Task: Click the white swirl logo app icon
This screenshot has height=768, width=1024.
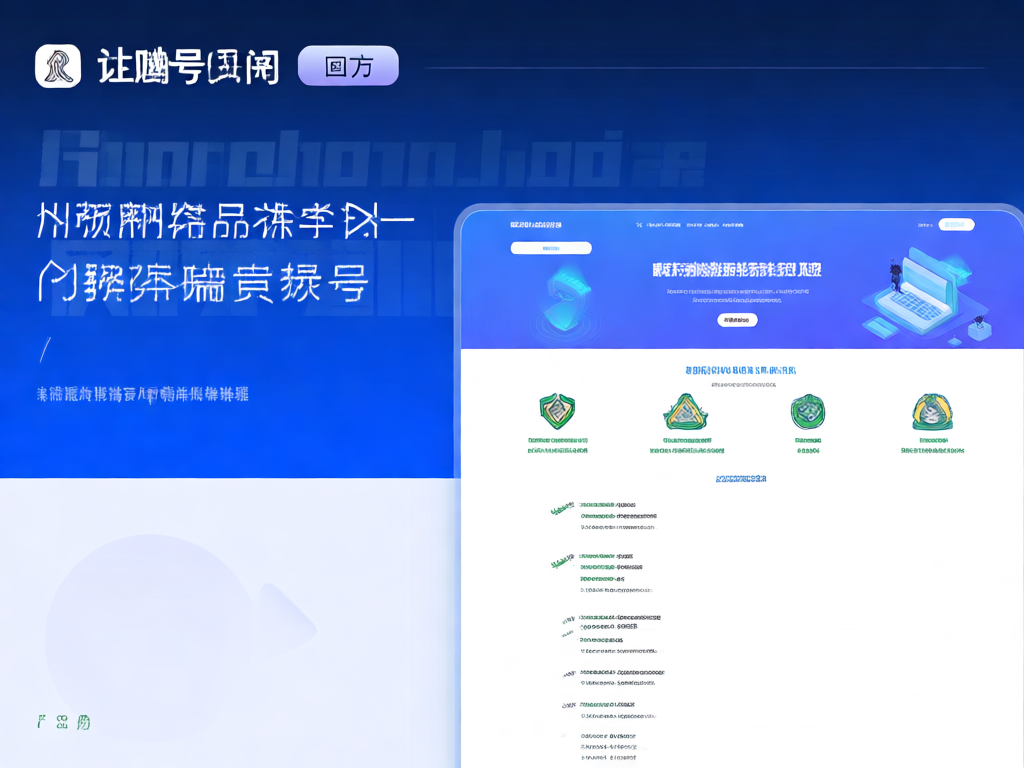Action: [58, 66]
